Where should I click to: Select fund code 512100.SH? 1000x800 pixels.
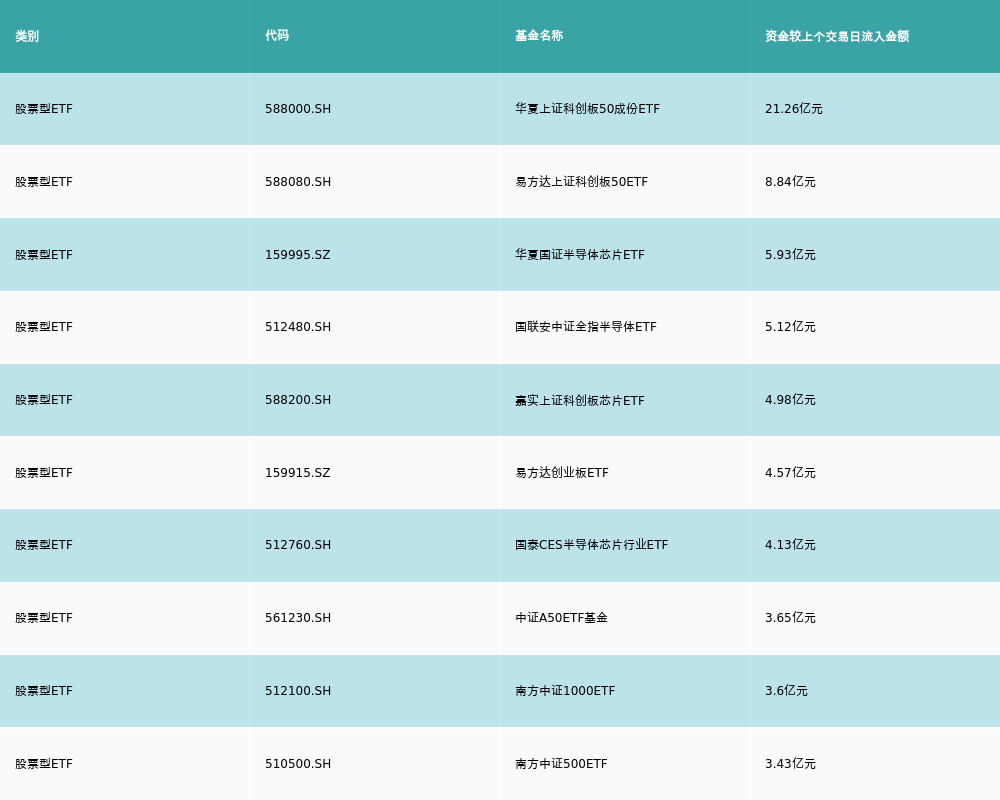pos(298,691)
